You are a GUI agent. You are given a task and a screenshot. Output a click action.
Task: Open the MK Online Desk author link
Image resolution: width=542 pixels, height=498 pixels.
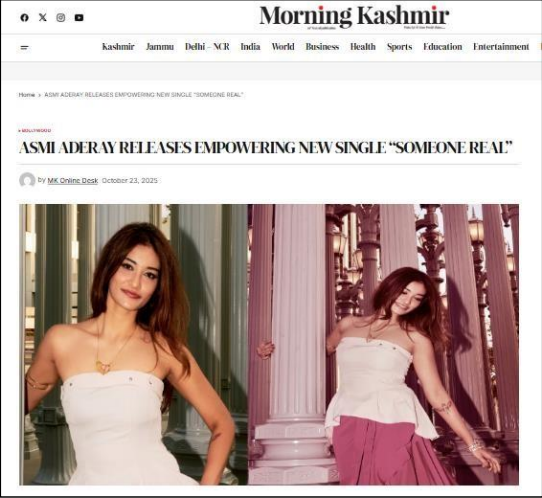pos(73,180)
